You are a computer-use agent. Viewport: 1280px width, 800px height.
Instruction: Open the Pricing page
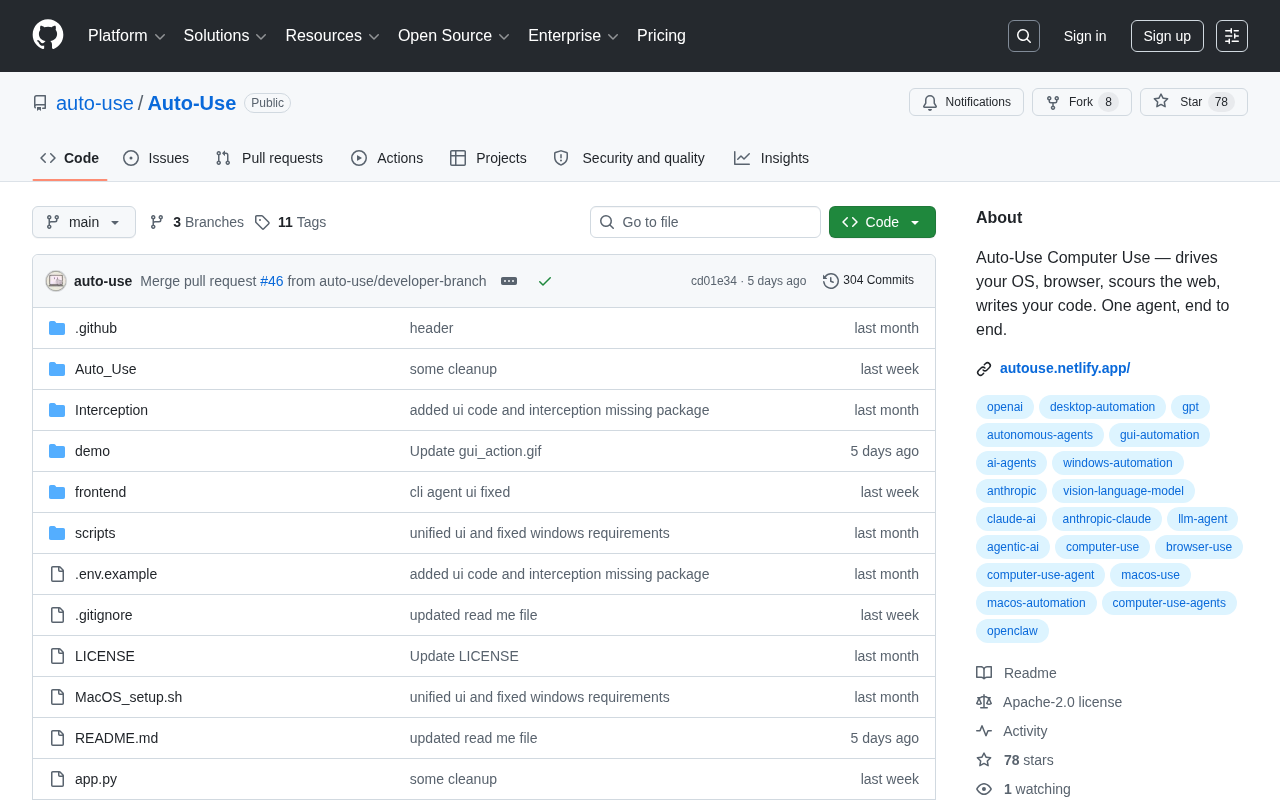coord(661,36)
